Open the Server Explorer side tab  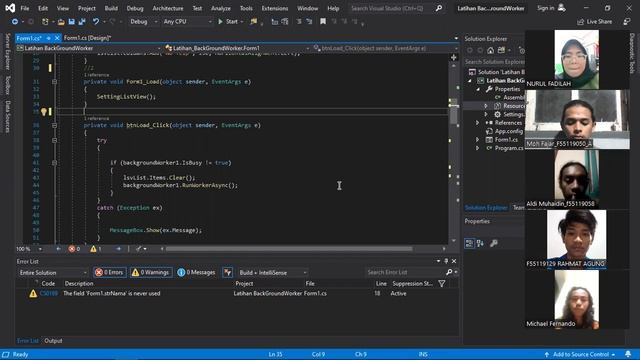coord(7,52)
